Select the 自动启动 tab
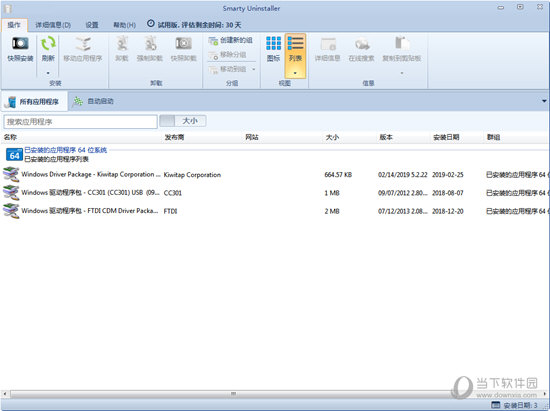Viewport: 550px width, 411px height. coord(93,102)
